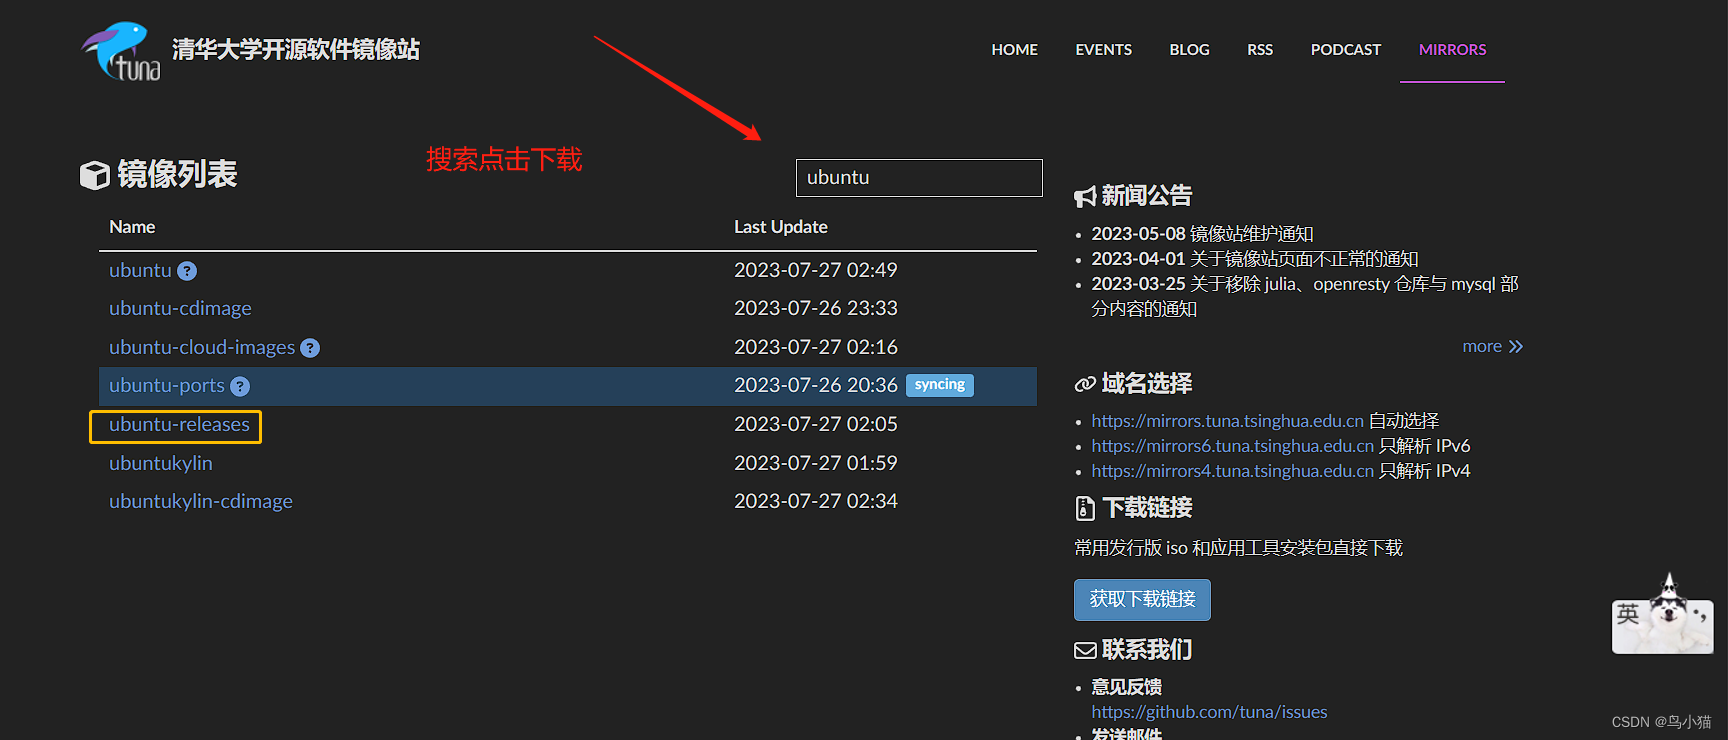1728x740 pixels.
Task: Select timestamp 2023-07-26 23:33
Action: [x=816, y=308]
